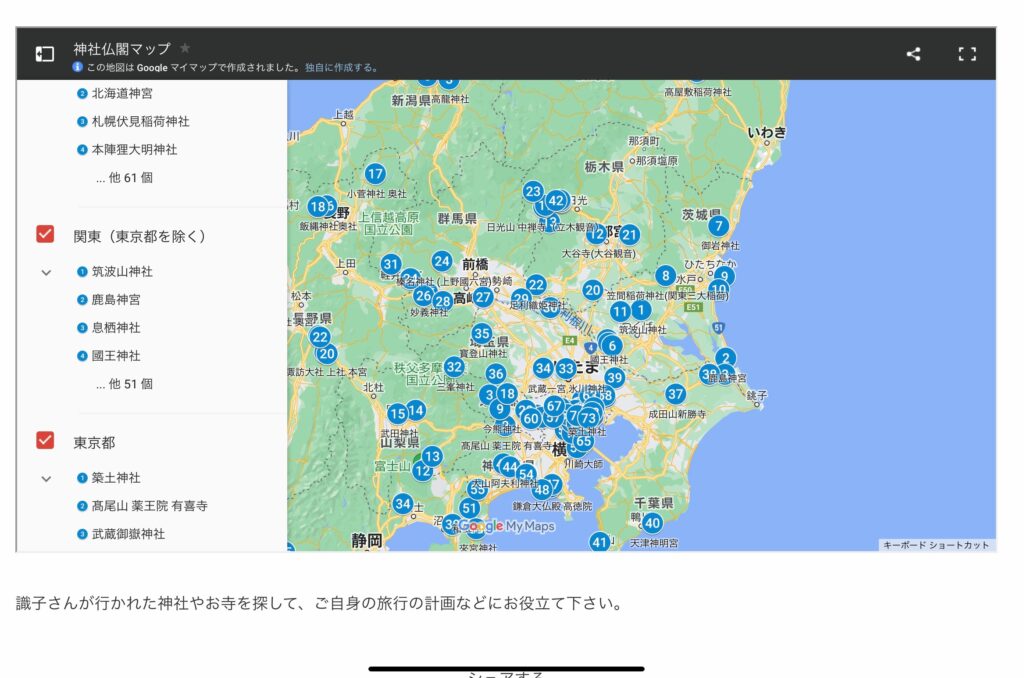Click map marker 7 above 御岩神社
Viewport: 1024px width, 678px height.
pos(718,226)
